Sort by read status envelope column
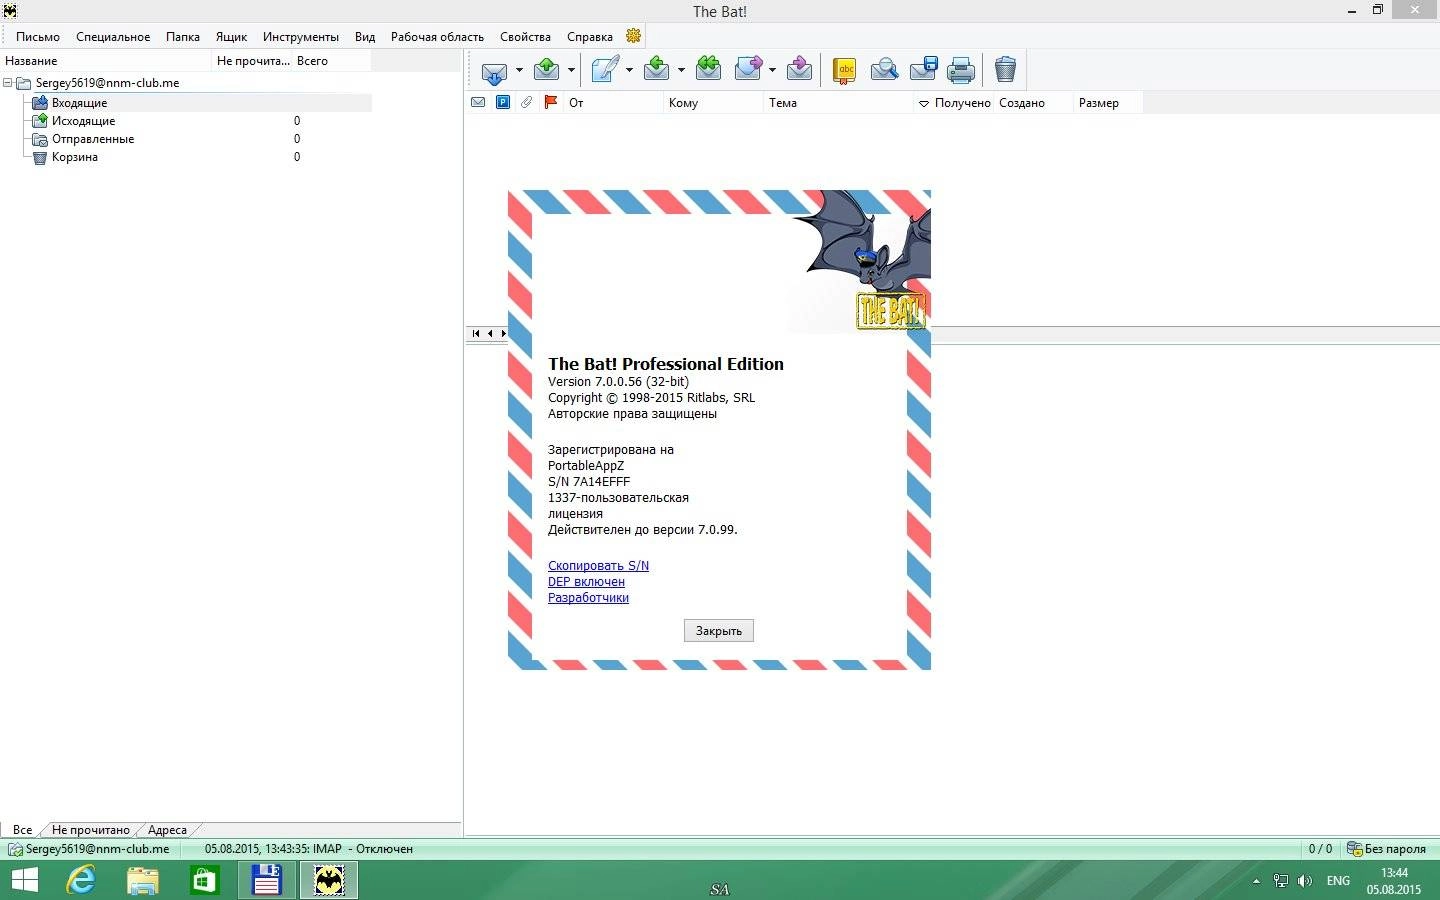This screenshot has height=900, width=1440. pyautogui.click(x=478, y=102)
